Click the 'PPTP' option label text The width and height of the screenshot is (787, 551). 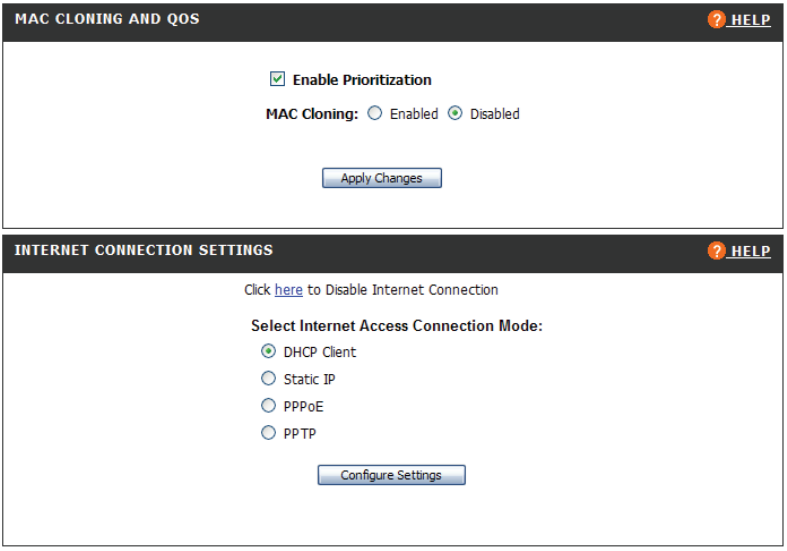point(300,434)
